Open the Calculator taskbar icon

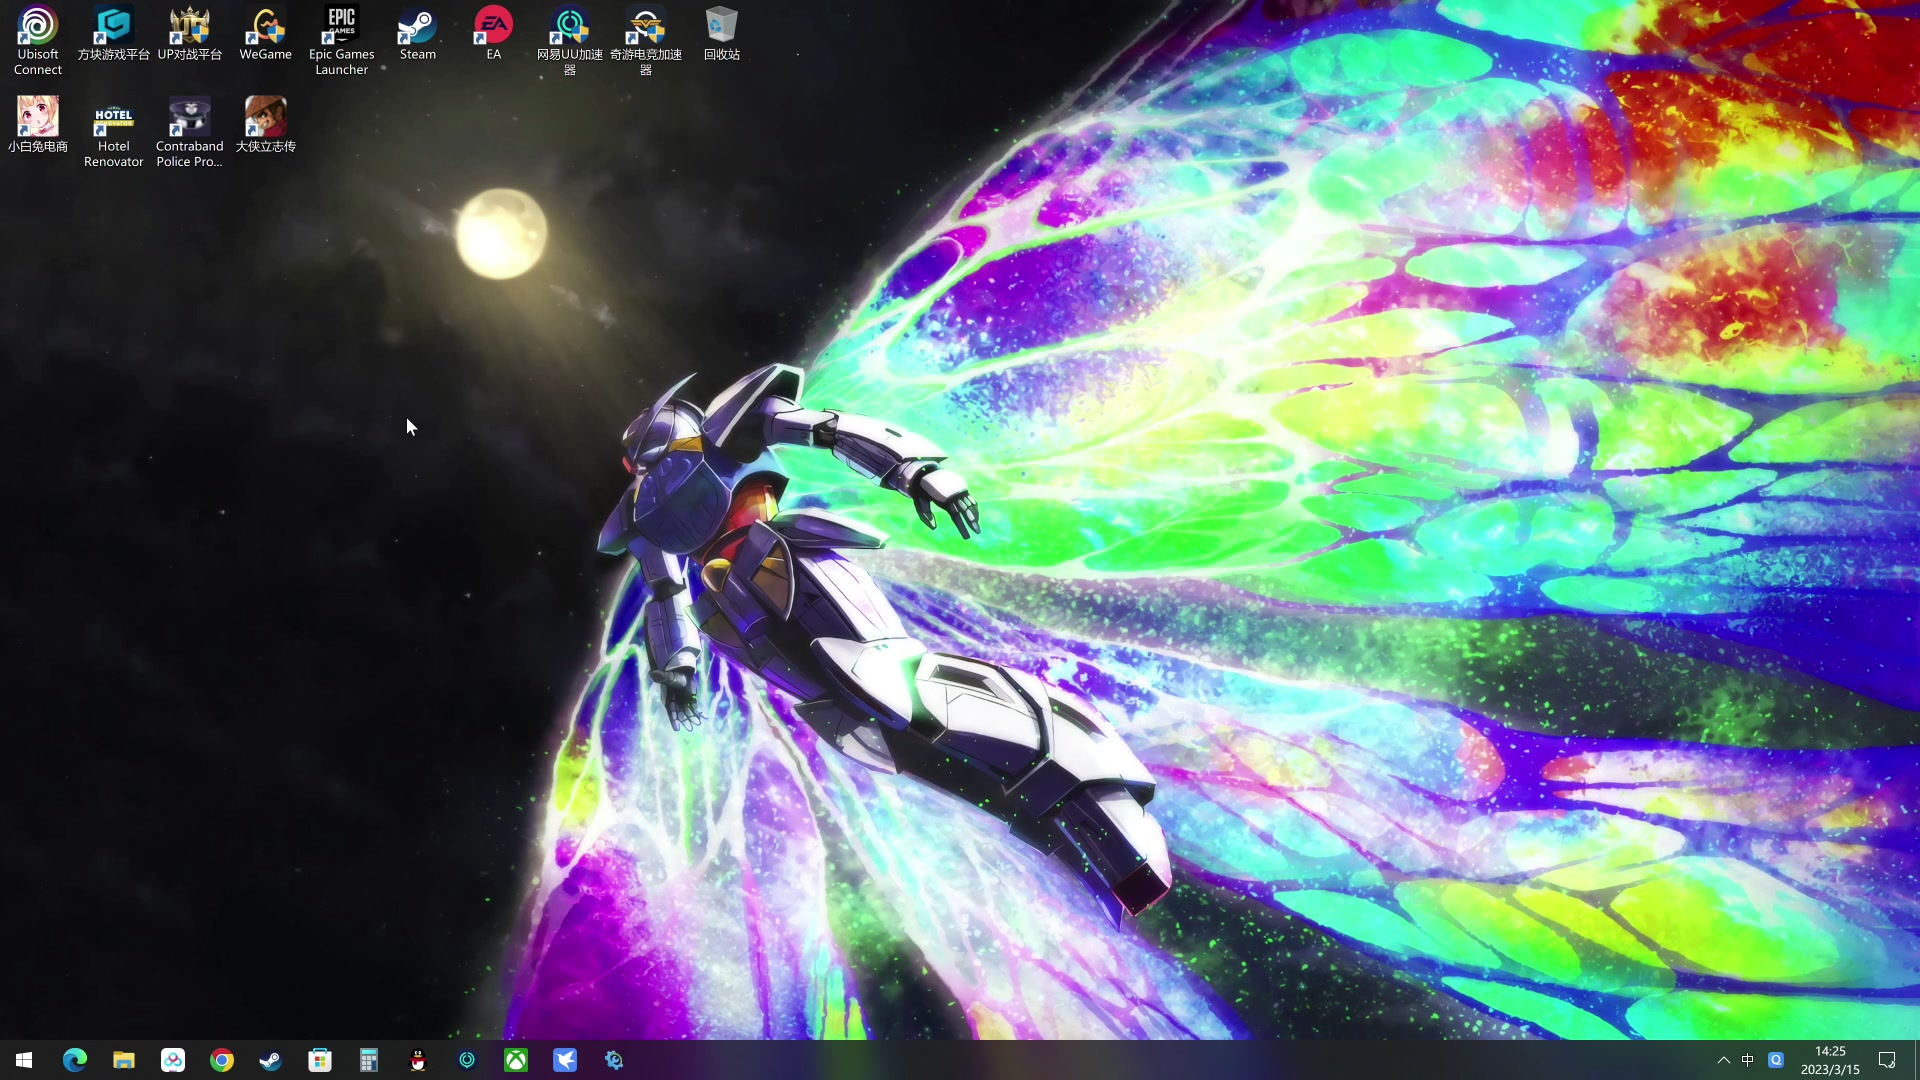[369, 1060]
